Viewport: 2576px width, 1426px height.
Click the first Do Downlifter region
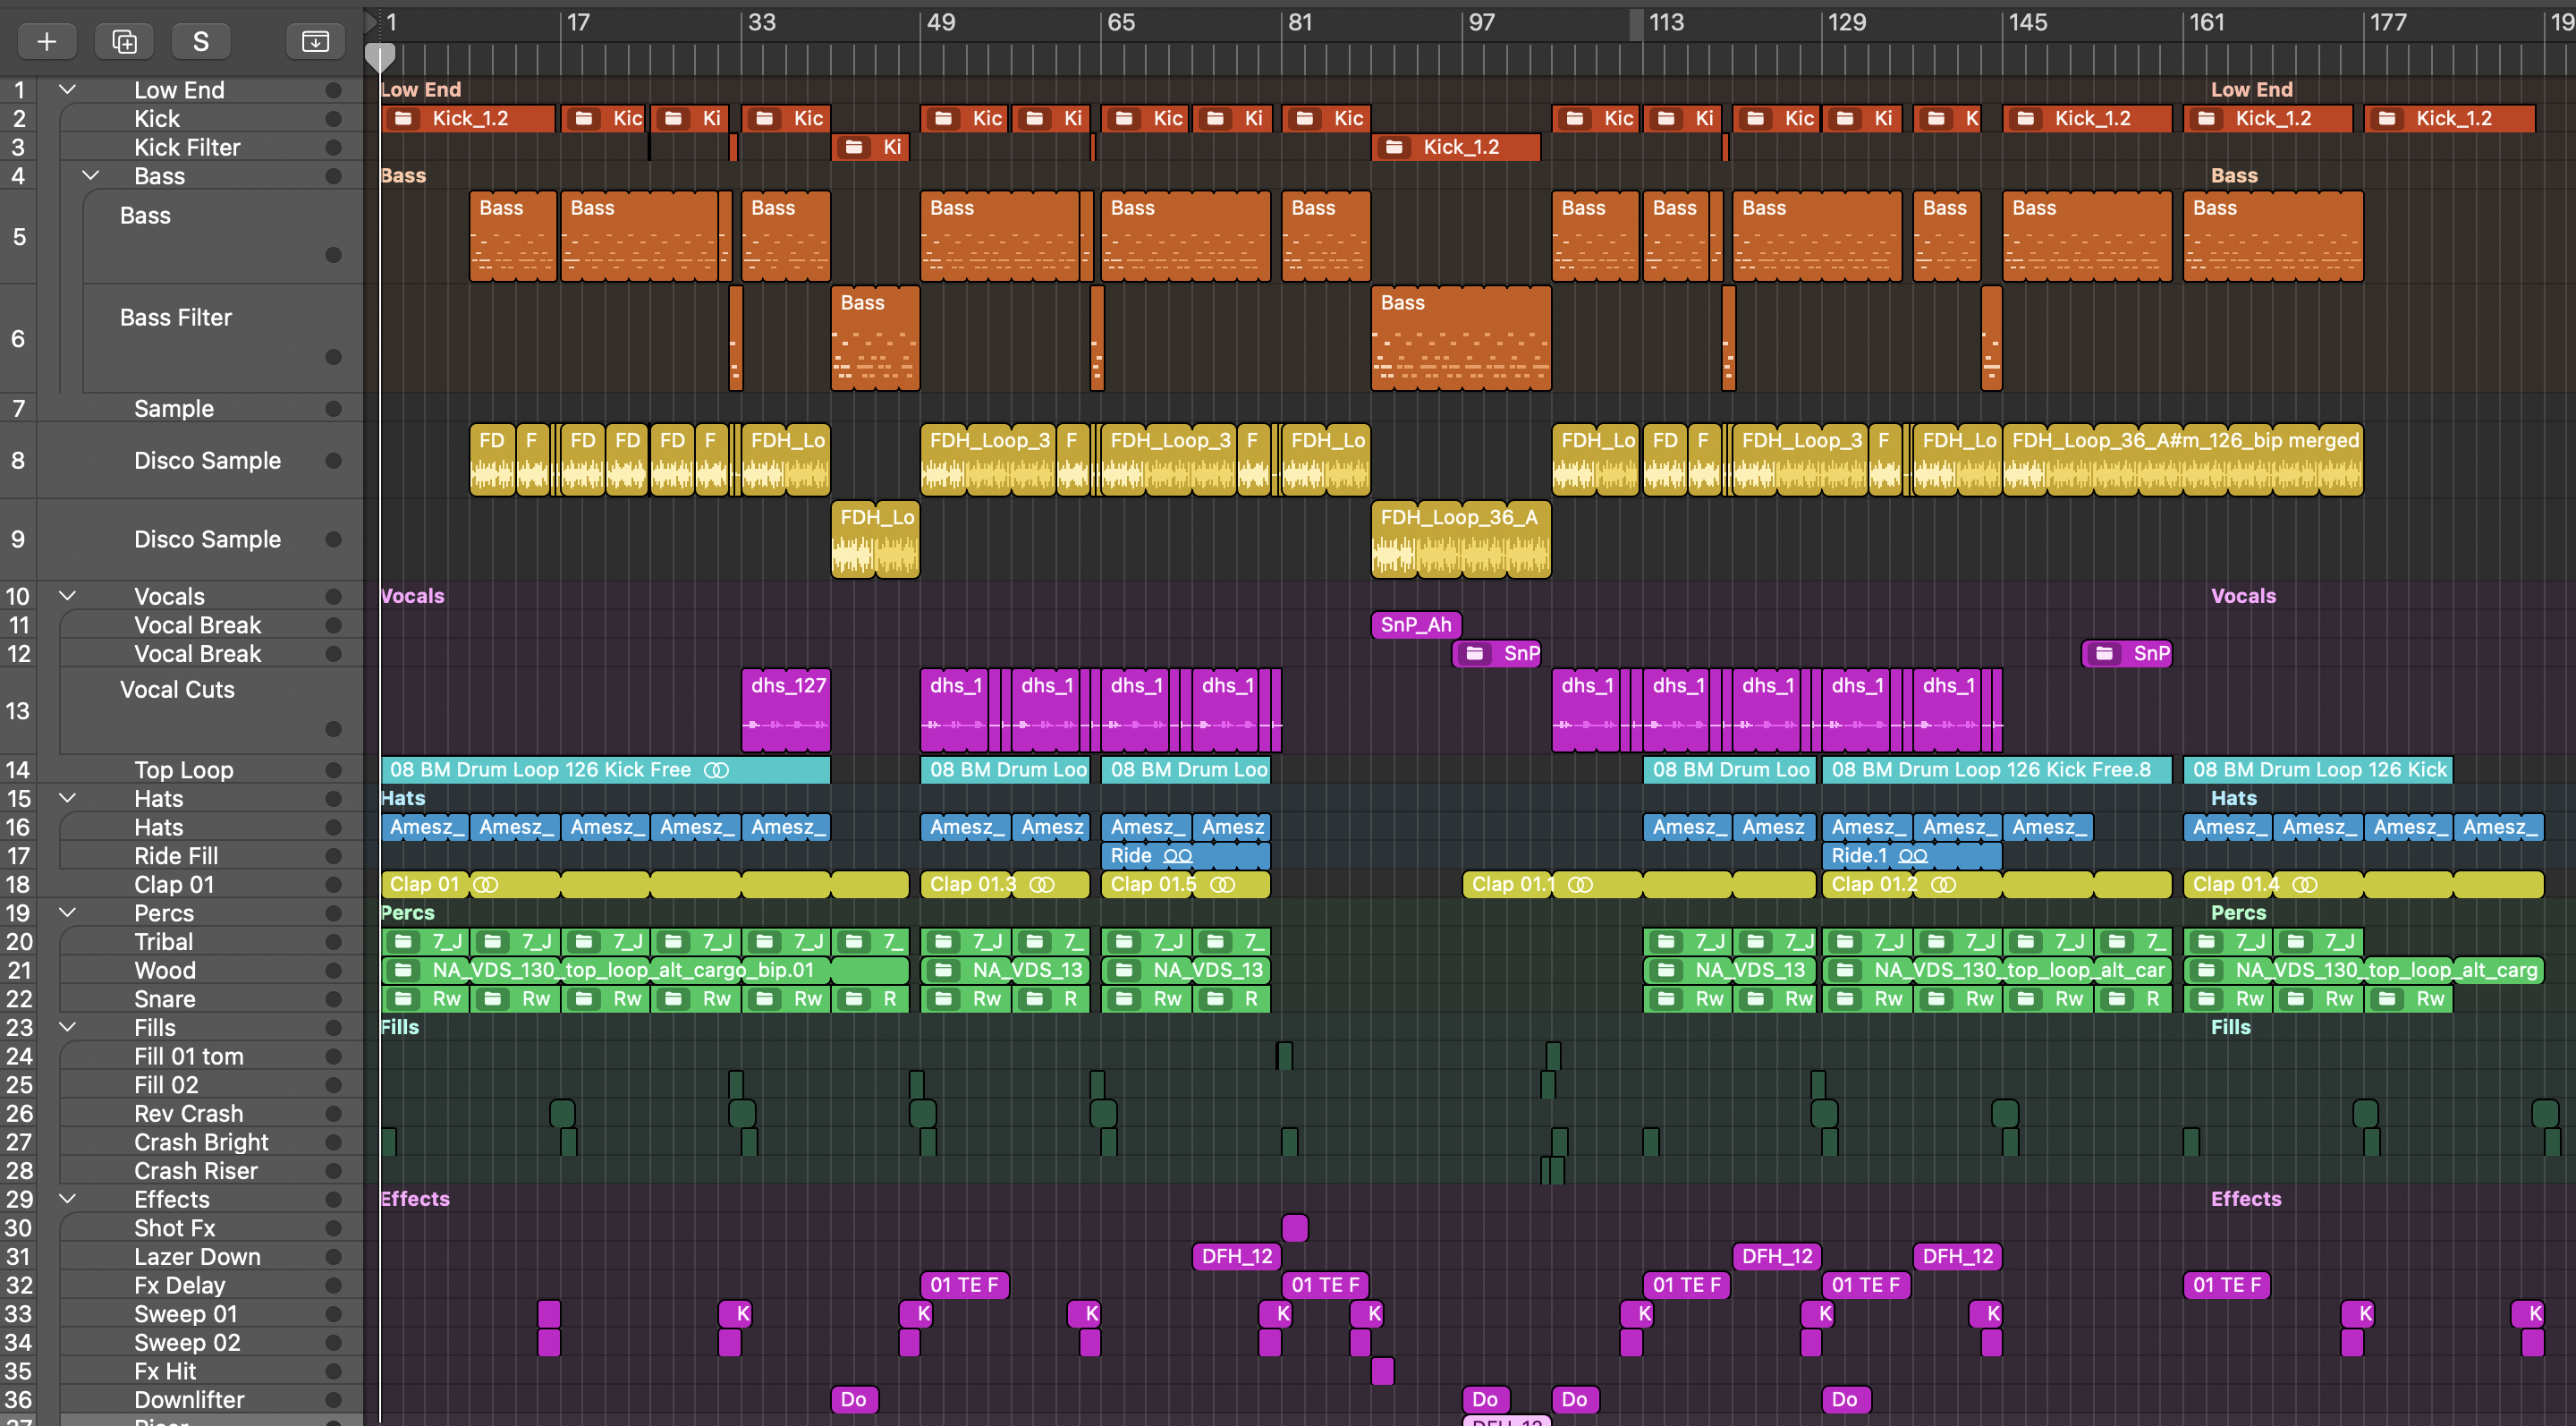point(854,1399)
